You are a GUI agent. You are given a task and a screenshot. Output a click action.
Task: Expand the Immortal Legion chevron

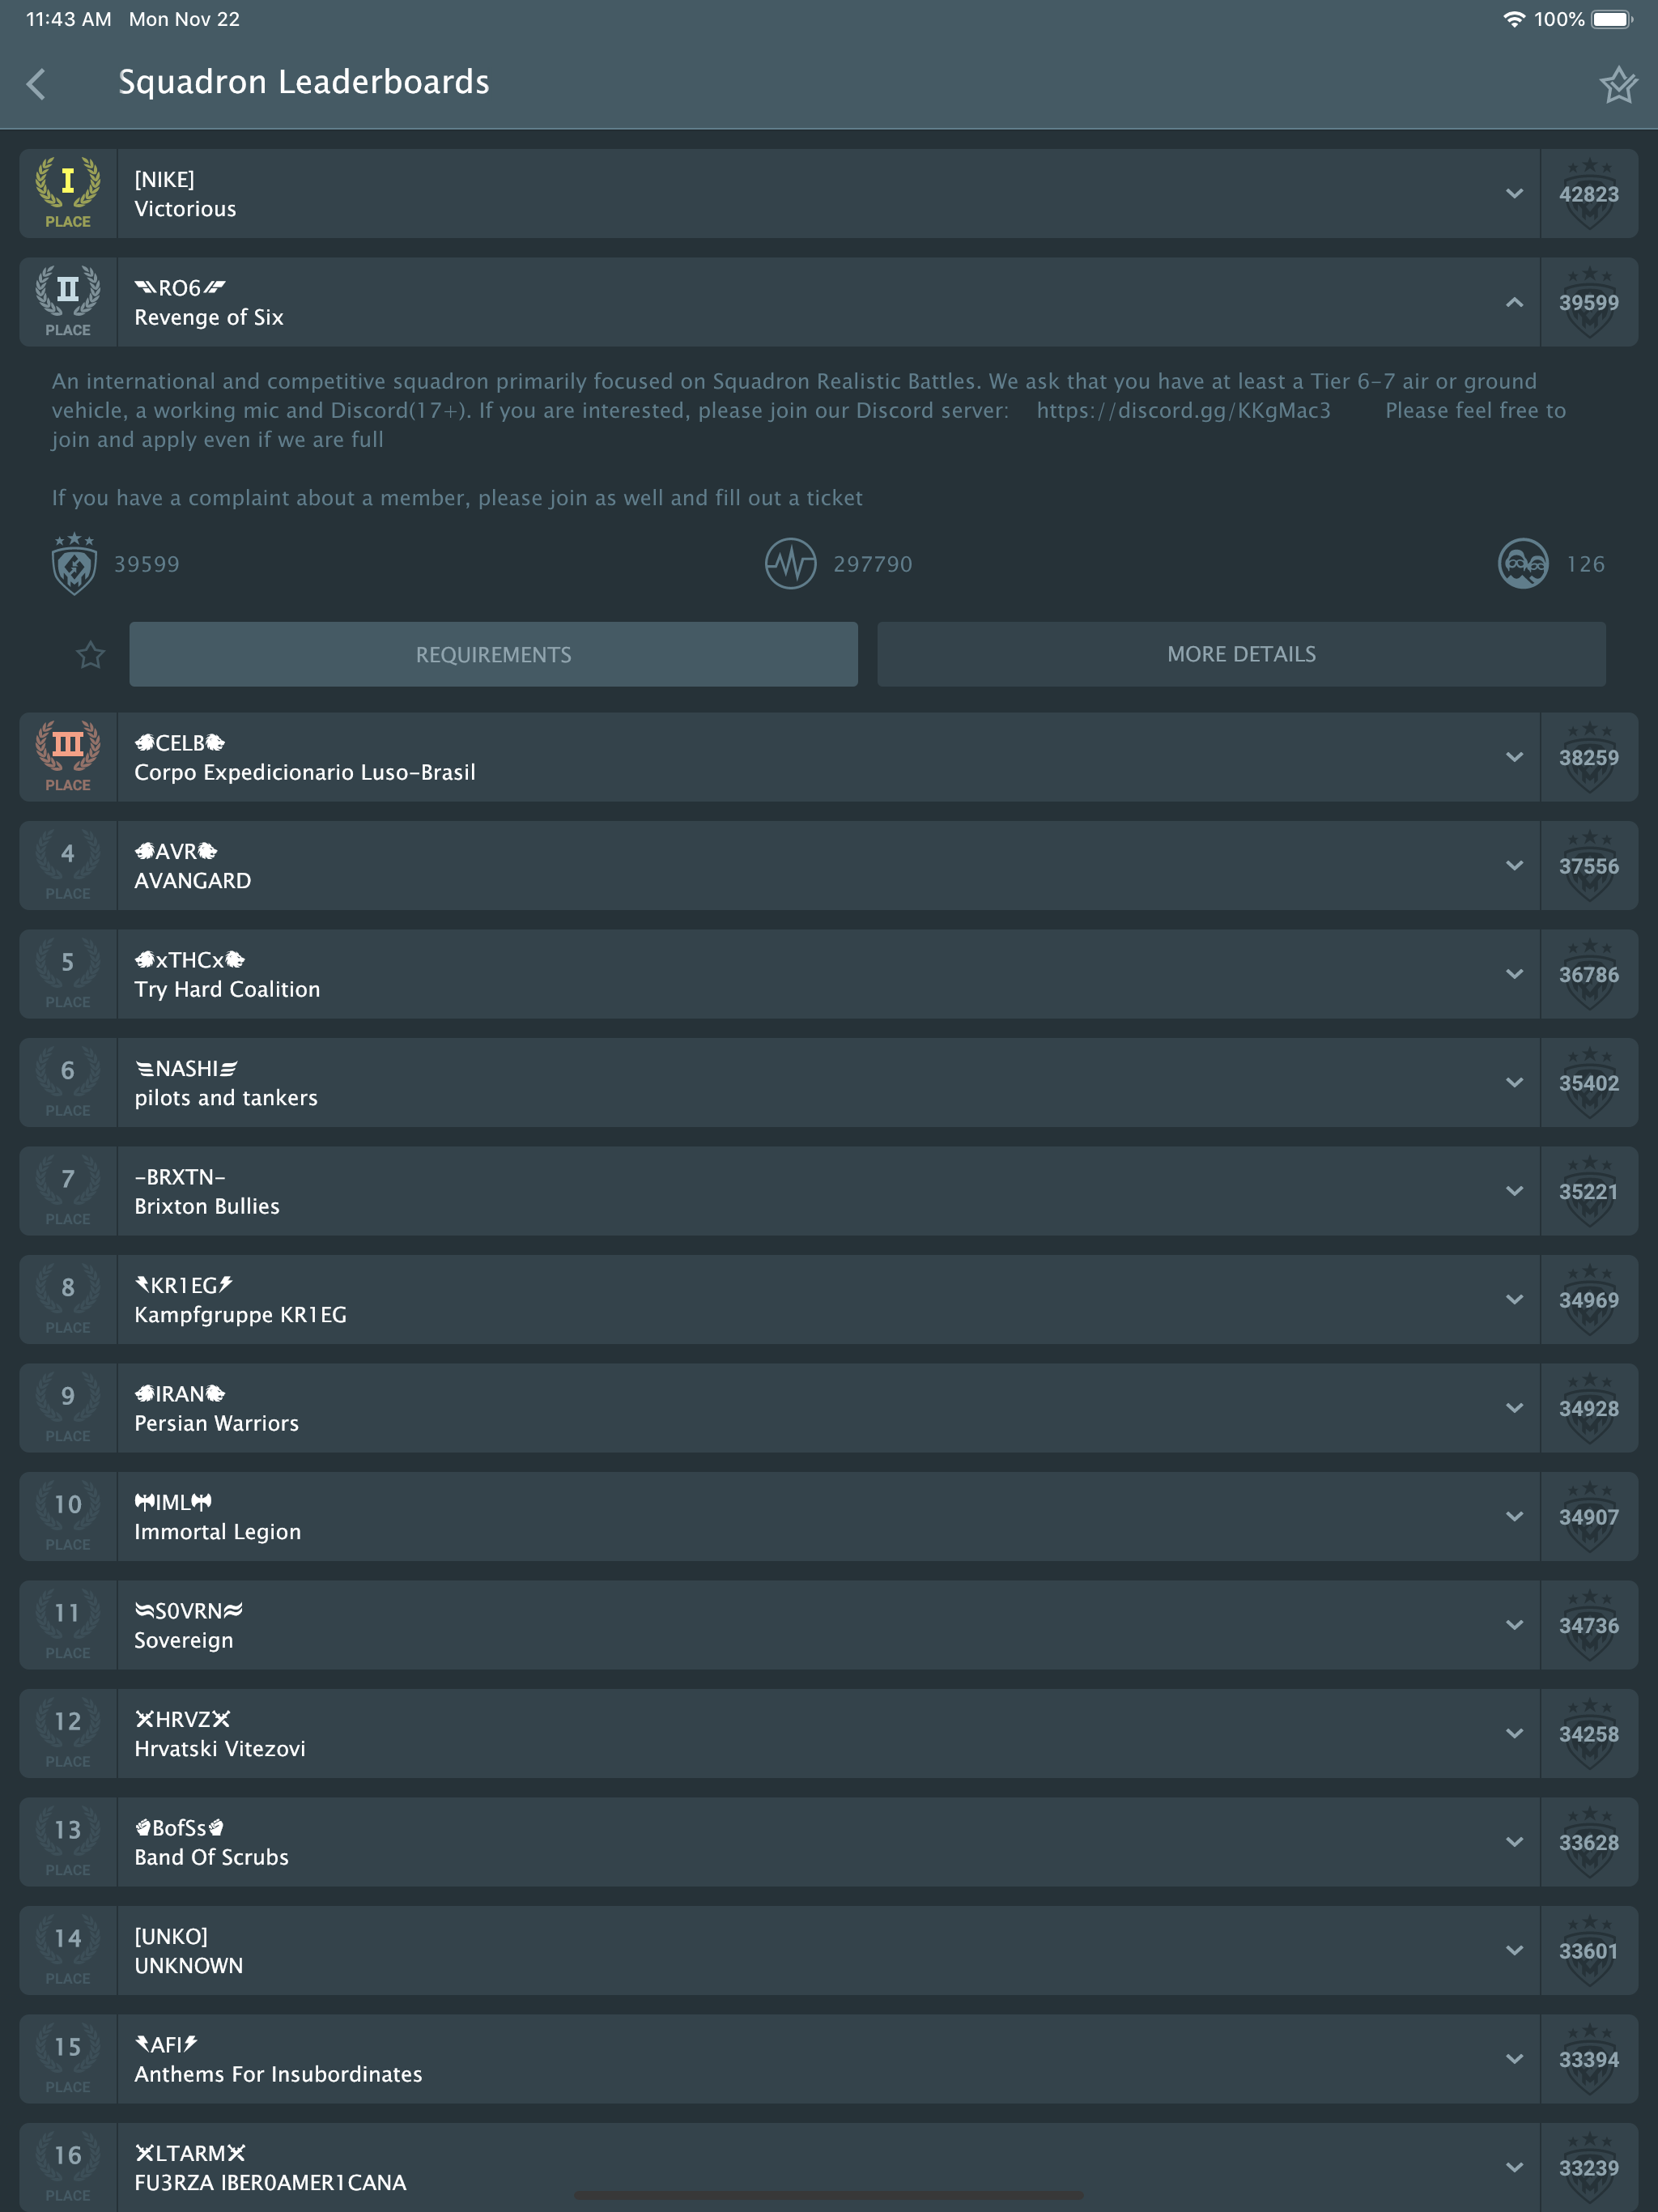click(x=1514, y=1516)
